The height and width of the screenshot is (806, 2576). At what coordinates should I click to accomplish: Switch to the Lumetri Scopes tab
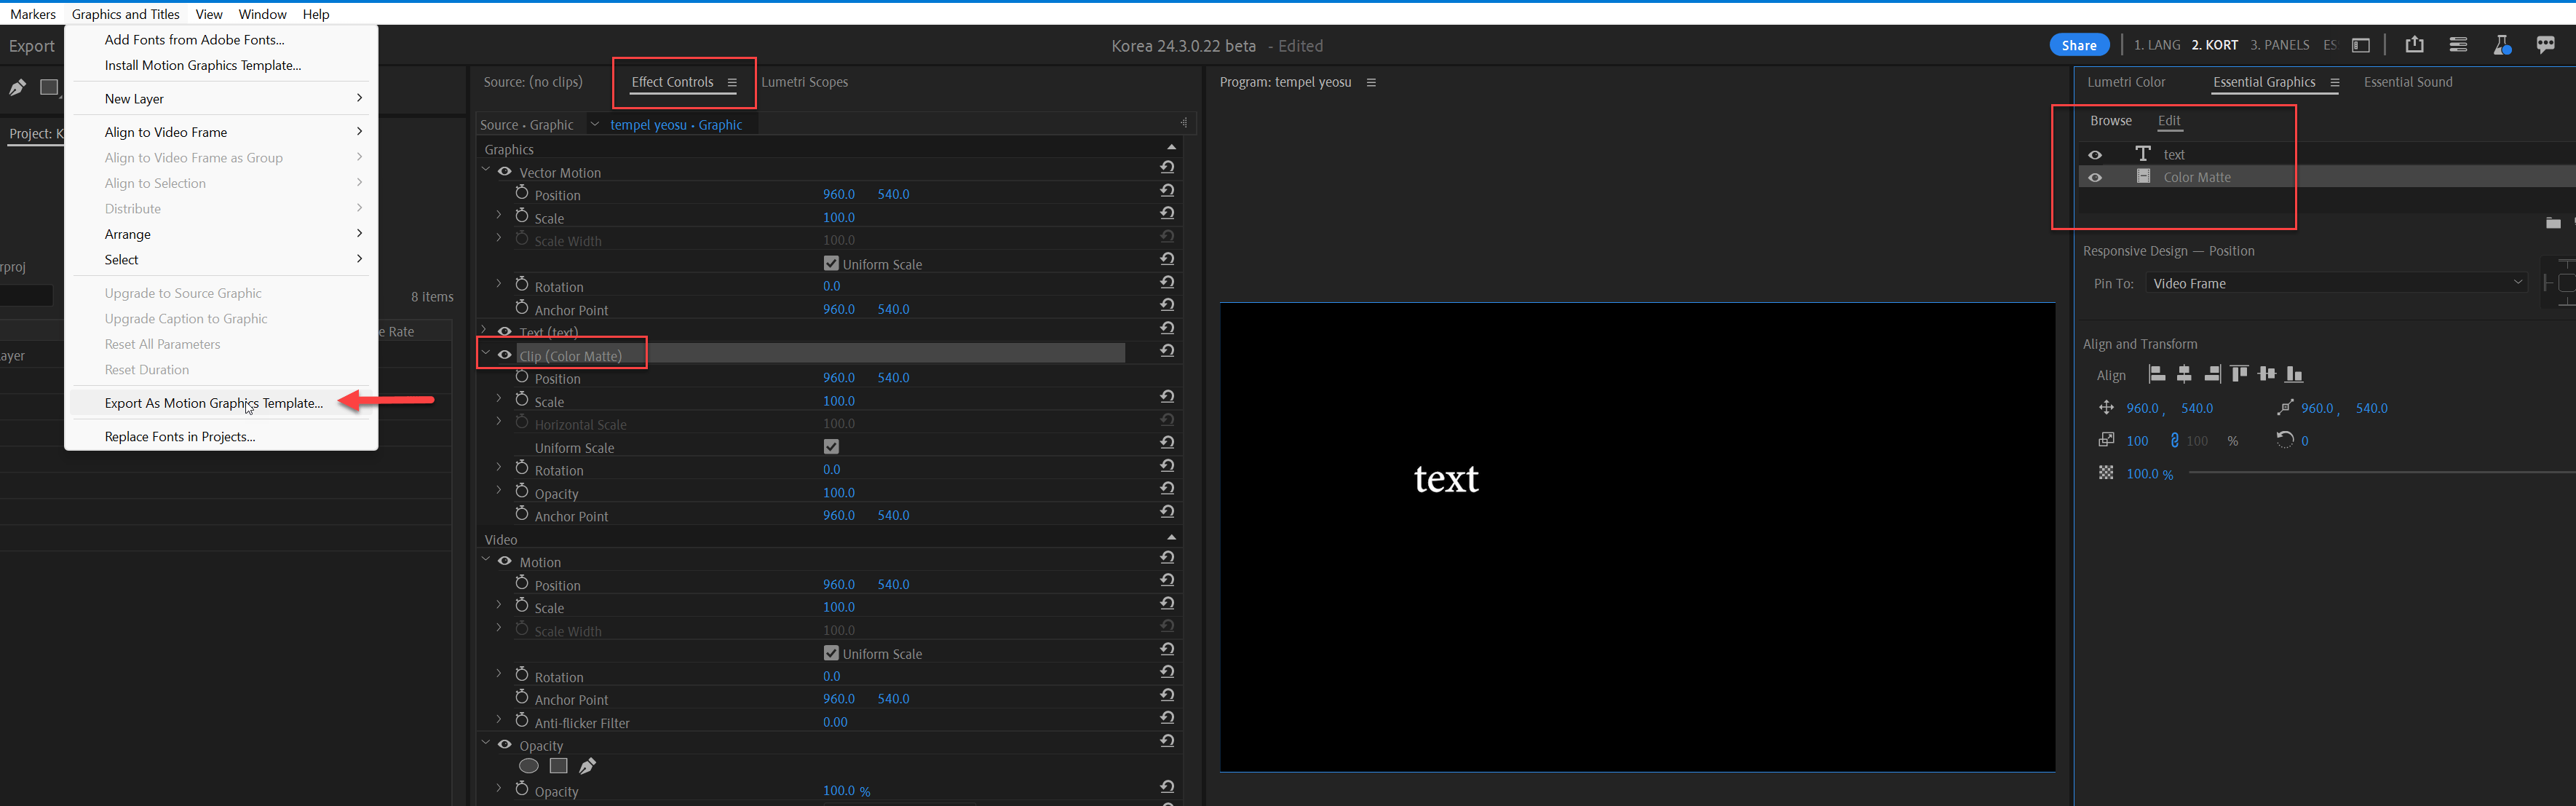point(804,82)
